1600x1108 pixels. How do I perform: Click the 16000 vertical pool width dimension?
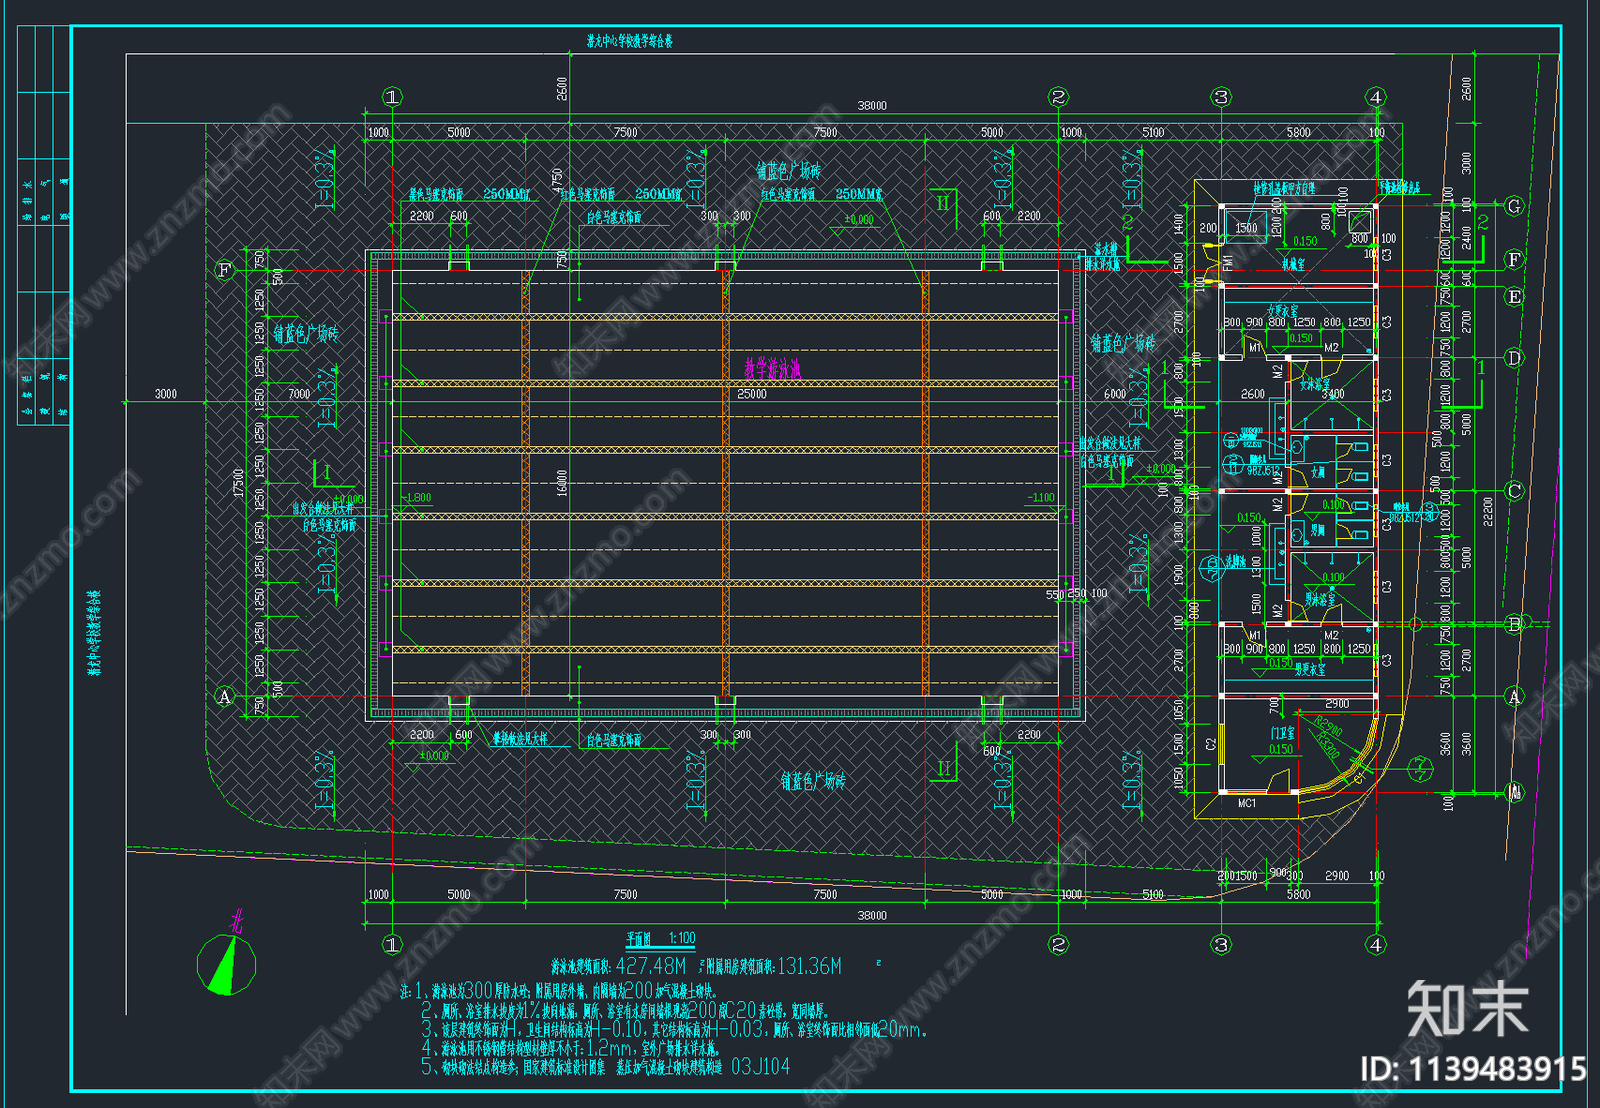click(x=561, y=482)
